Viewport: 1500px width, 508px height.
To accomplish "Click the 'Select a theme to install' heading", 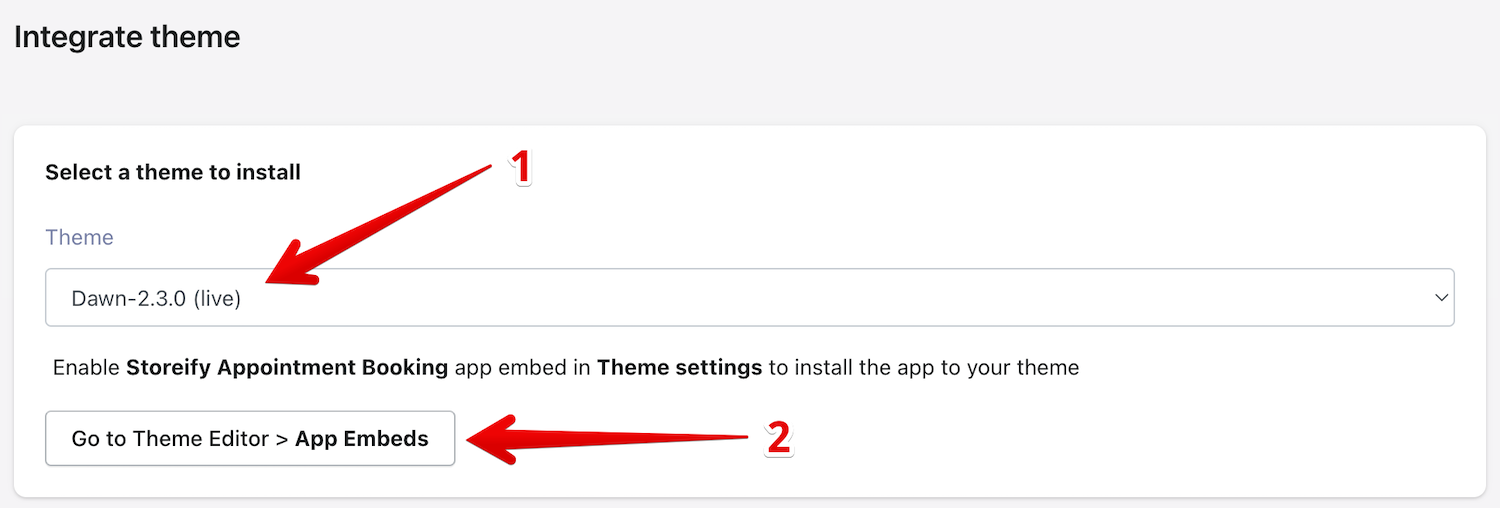I will pyautogui.click(x=173, y=172).
